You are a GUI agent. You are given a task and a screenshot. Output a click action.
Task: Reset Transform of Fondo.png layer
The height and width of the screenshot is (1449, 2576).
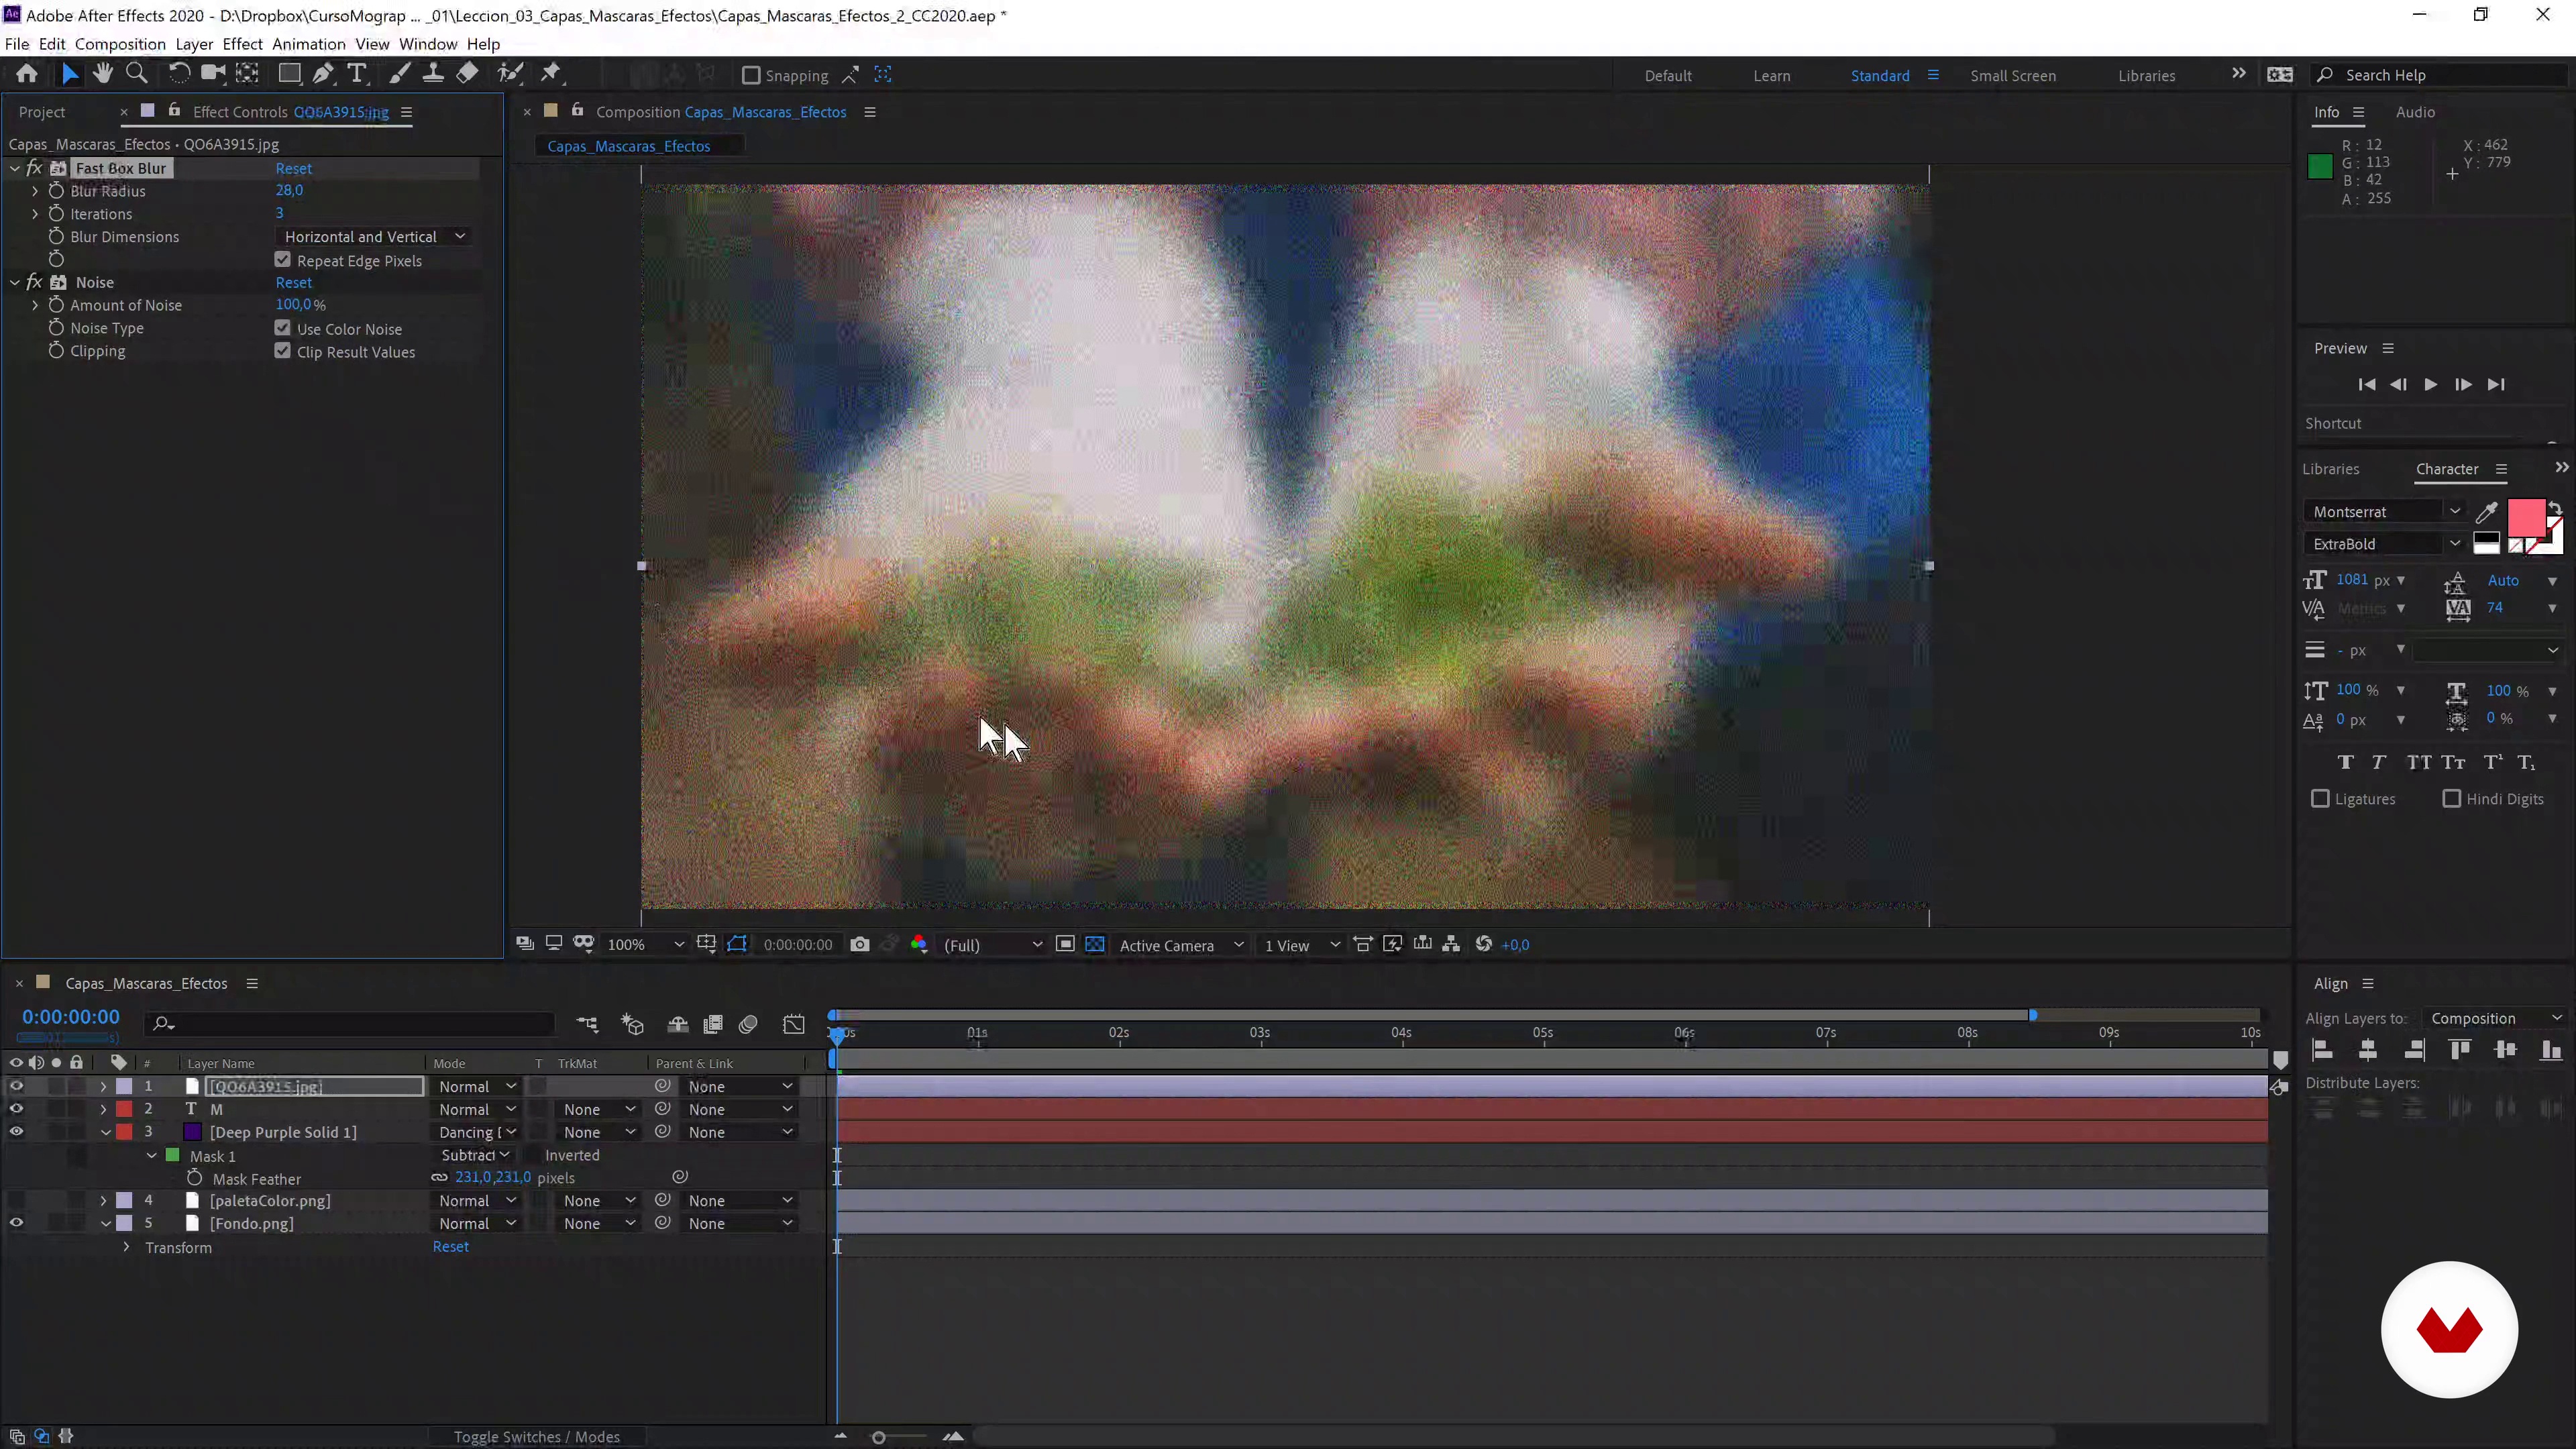pos(451,1247)
